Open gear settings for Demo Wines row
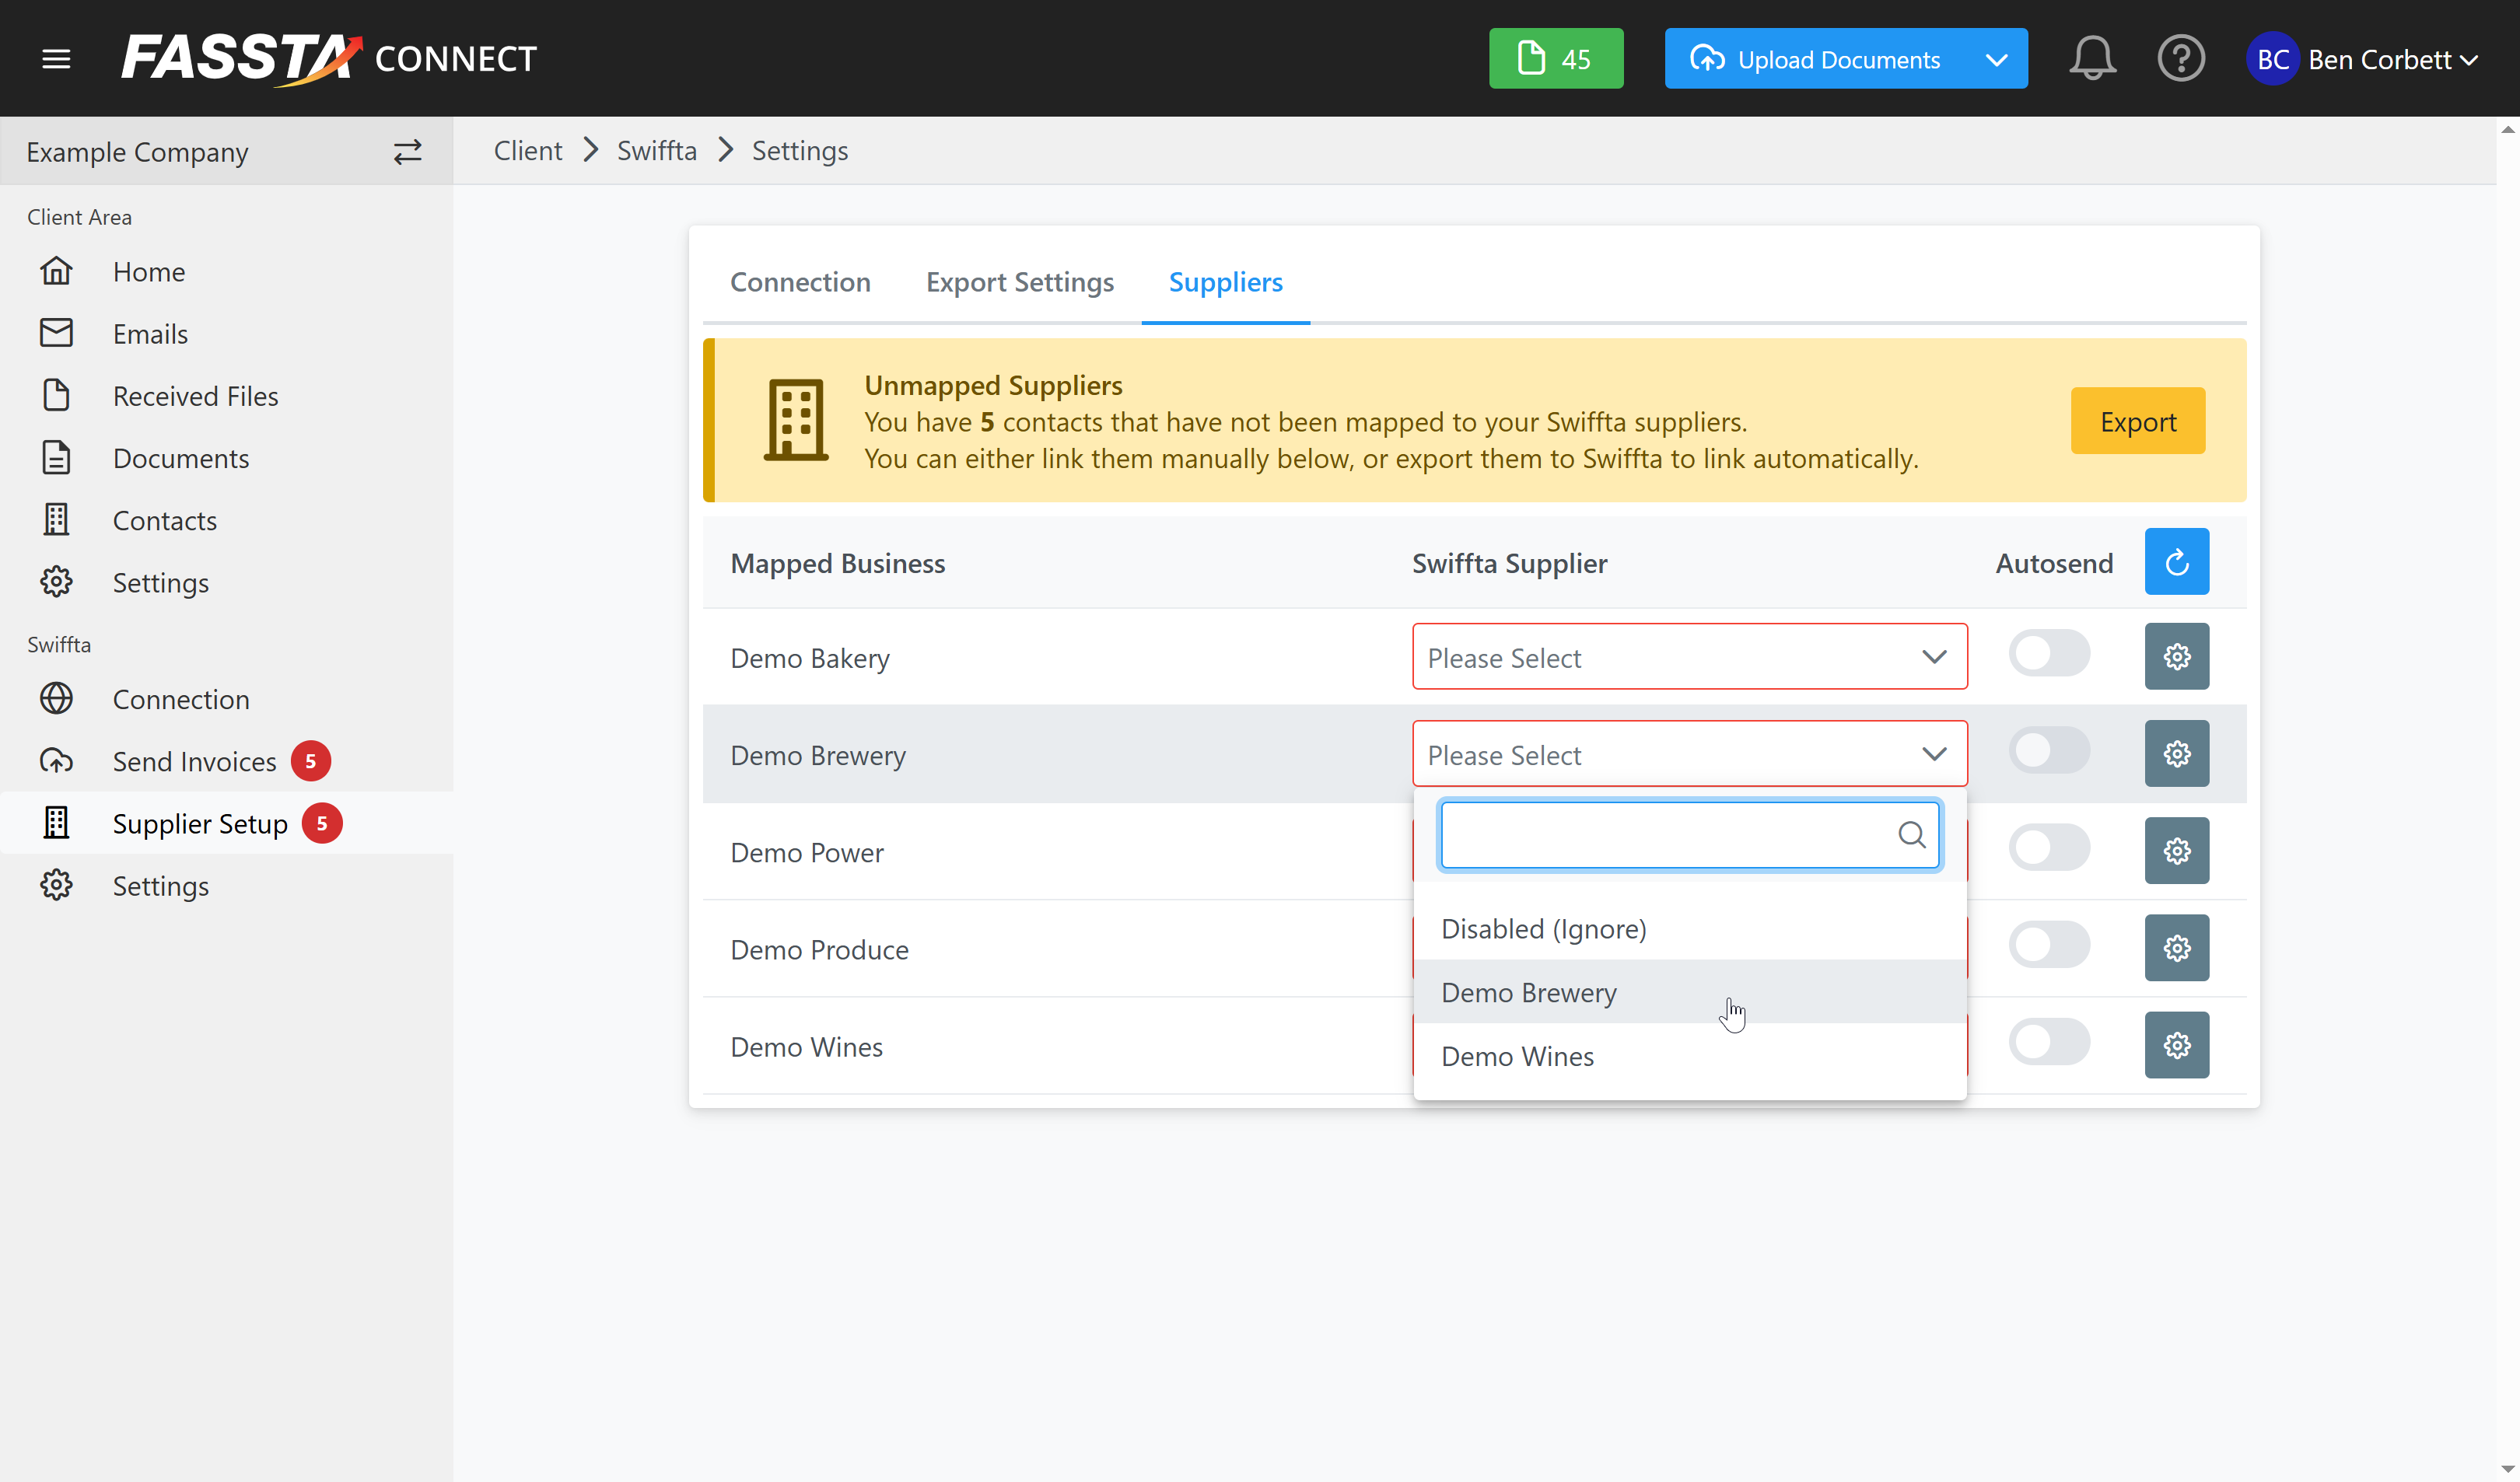This screenshot has height=1482, width=2520. click(2176, 1045)
